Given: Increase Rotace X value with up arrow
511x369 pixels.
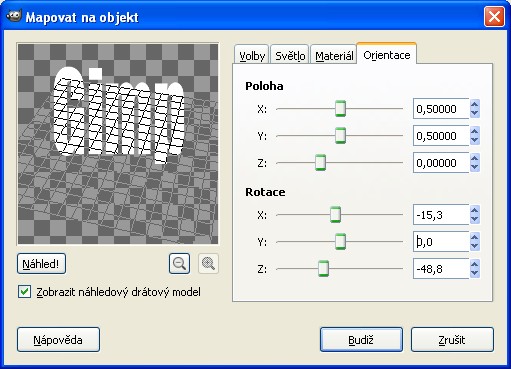Looking at the screenshot, I should [475, 210].
